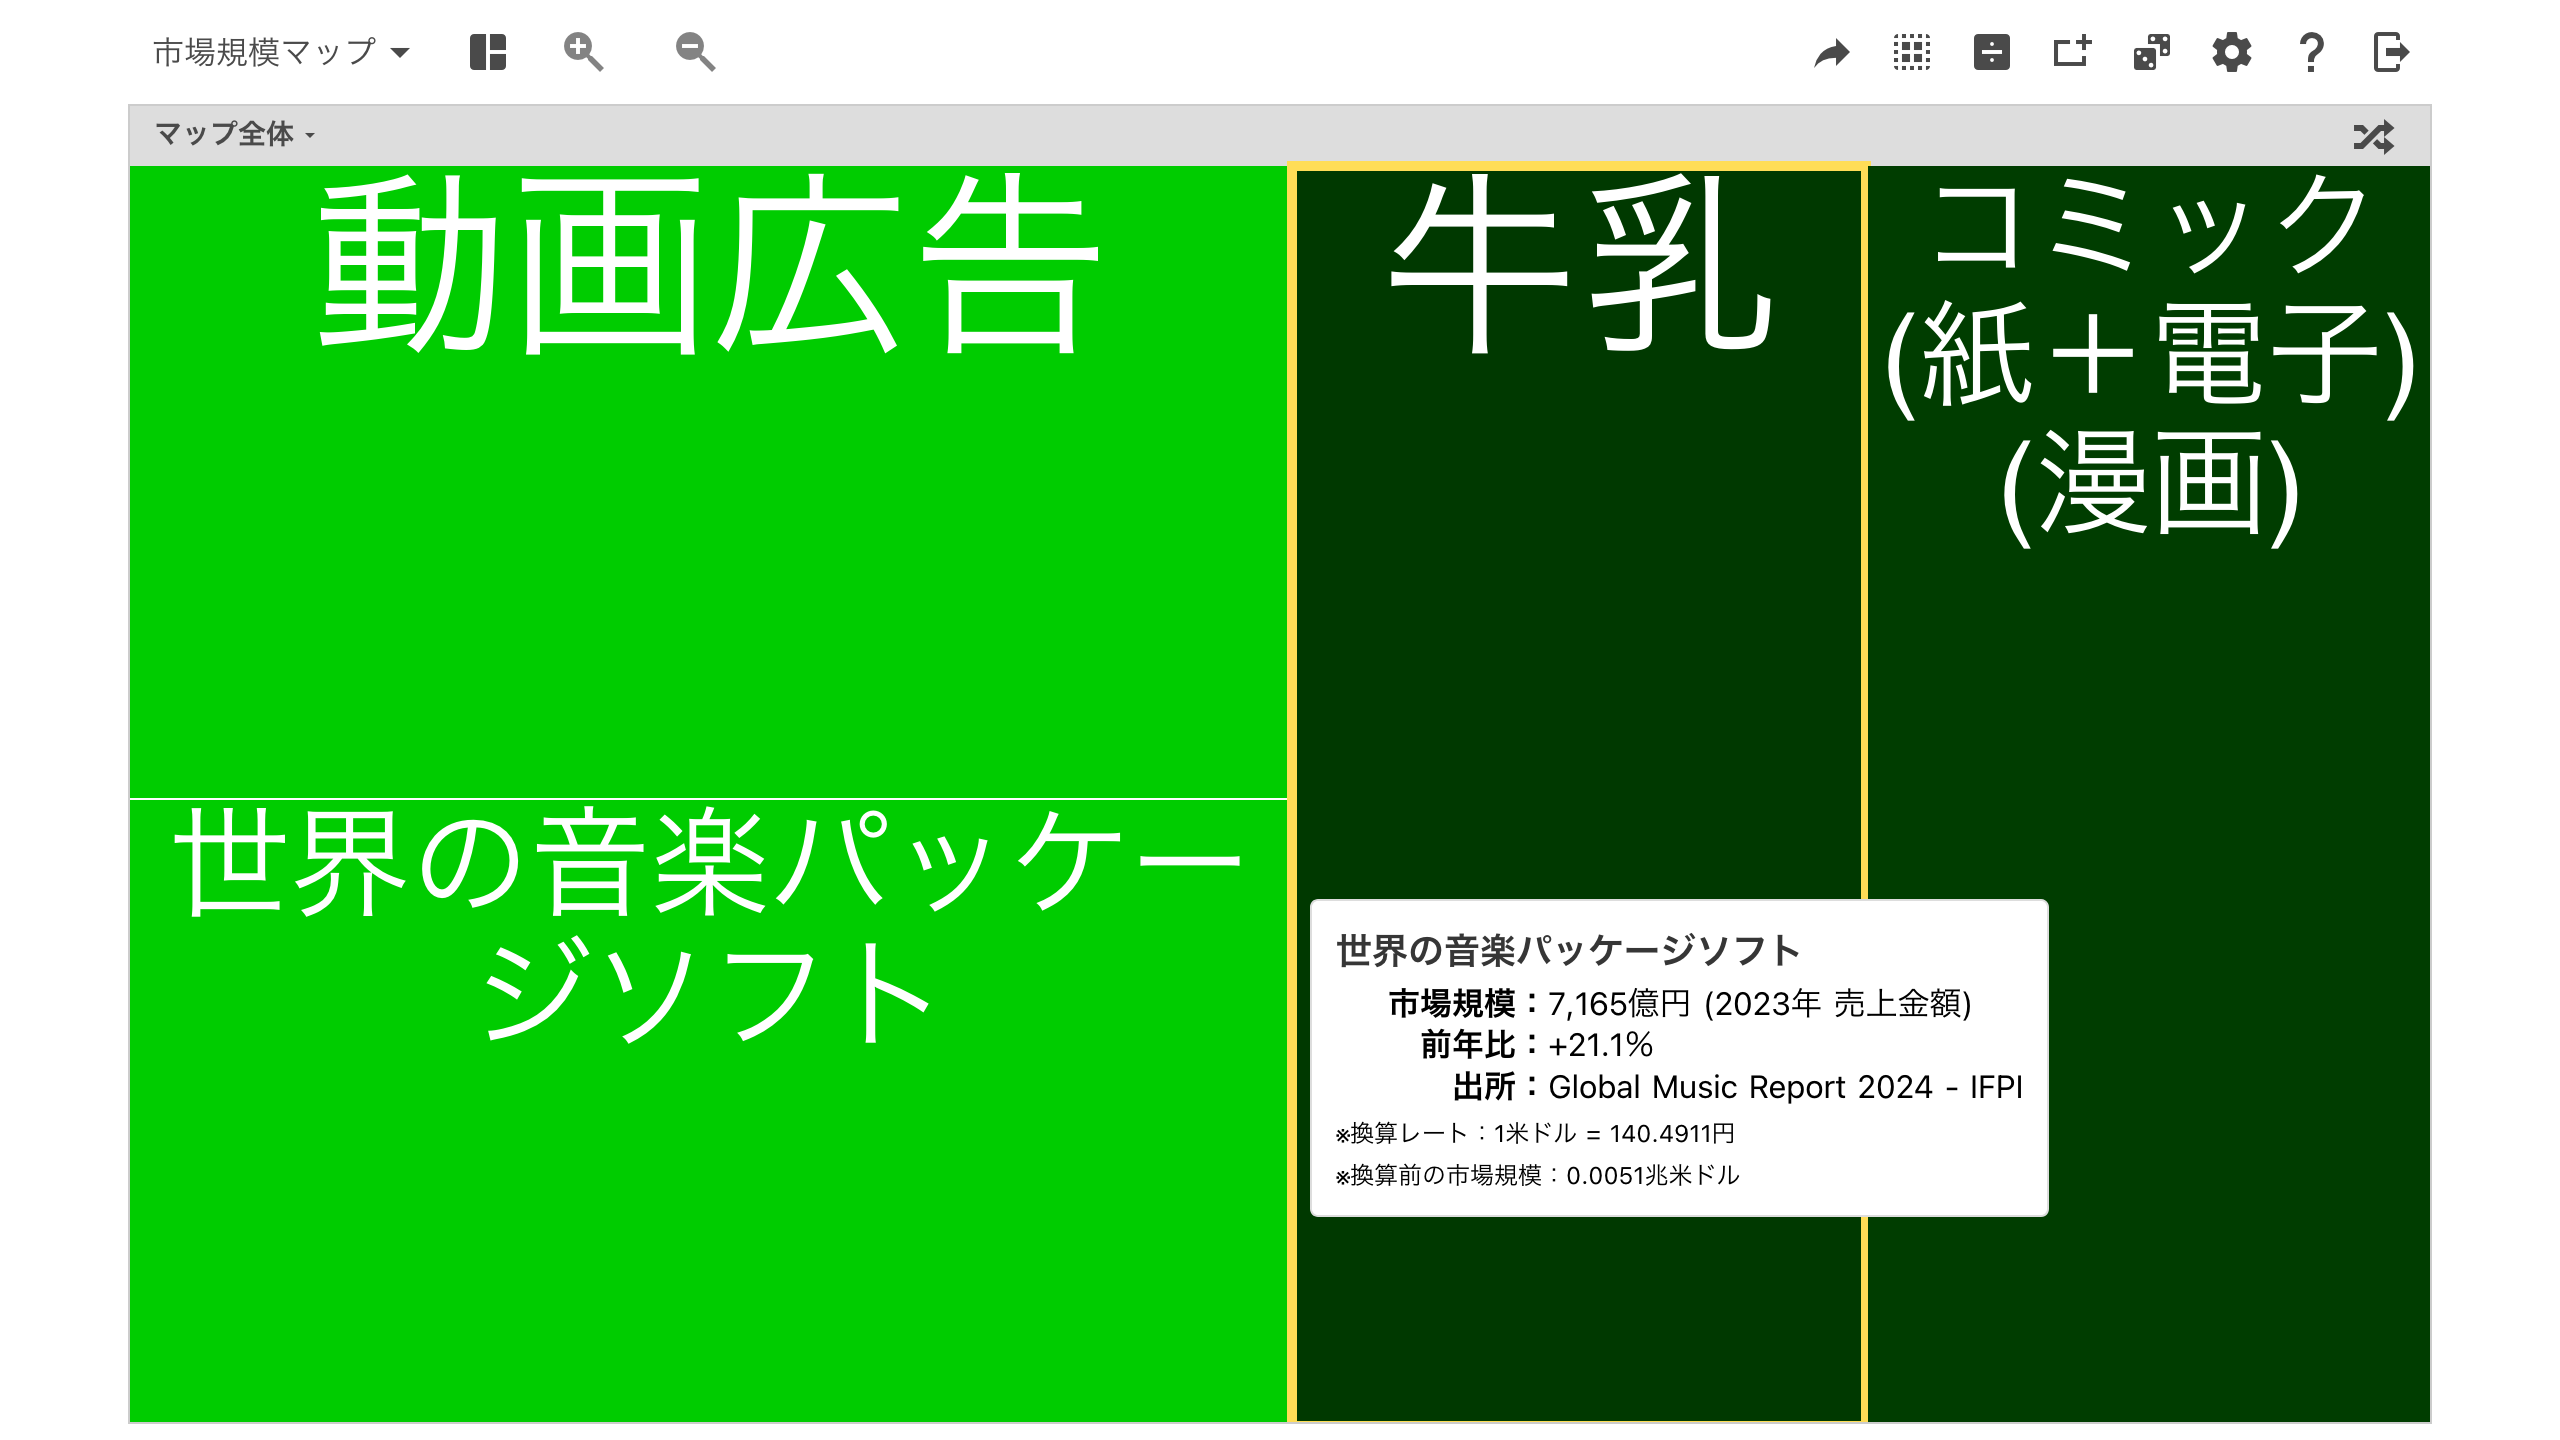Screen dimensions: 2560x1440
Task: Click the shuffle icon in map header
Action: point(2374,136)
